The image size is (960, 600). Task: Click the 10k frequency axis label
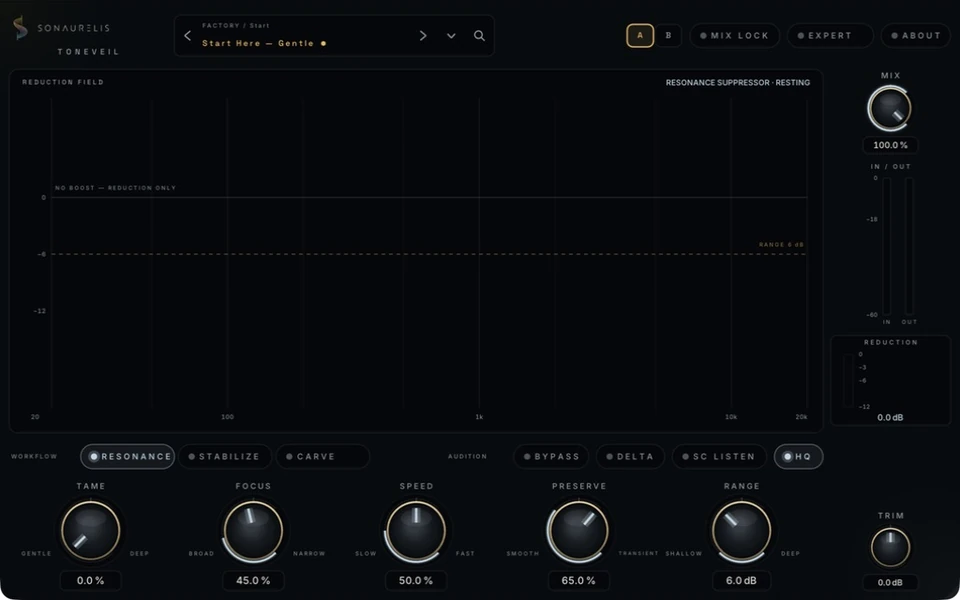click(731, 417)
